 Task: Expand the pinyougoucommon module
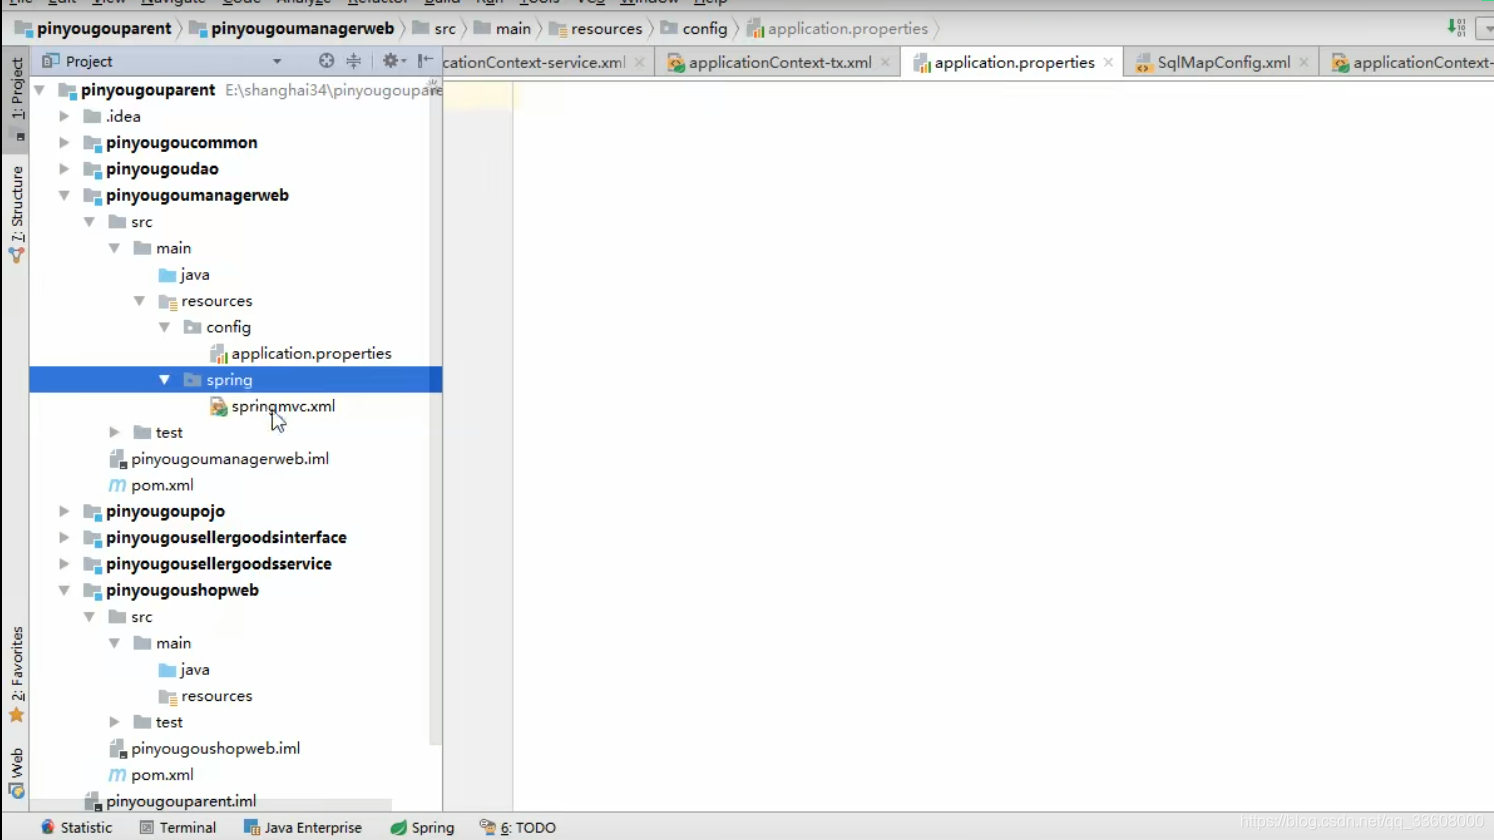[64, 143]
